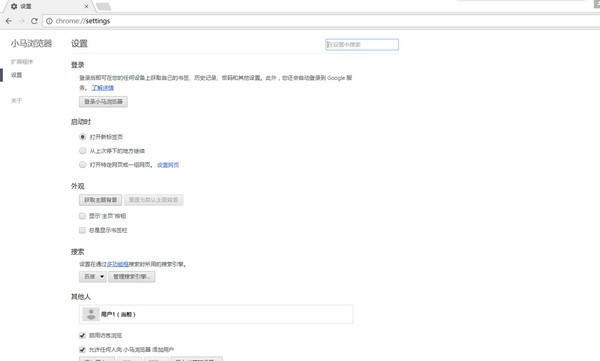Uncheck the 启用访客浏览 checkbox

(x=82, y=335)
